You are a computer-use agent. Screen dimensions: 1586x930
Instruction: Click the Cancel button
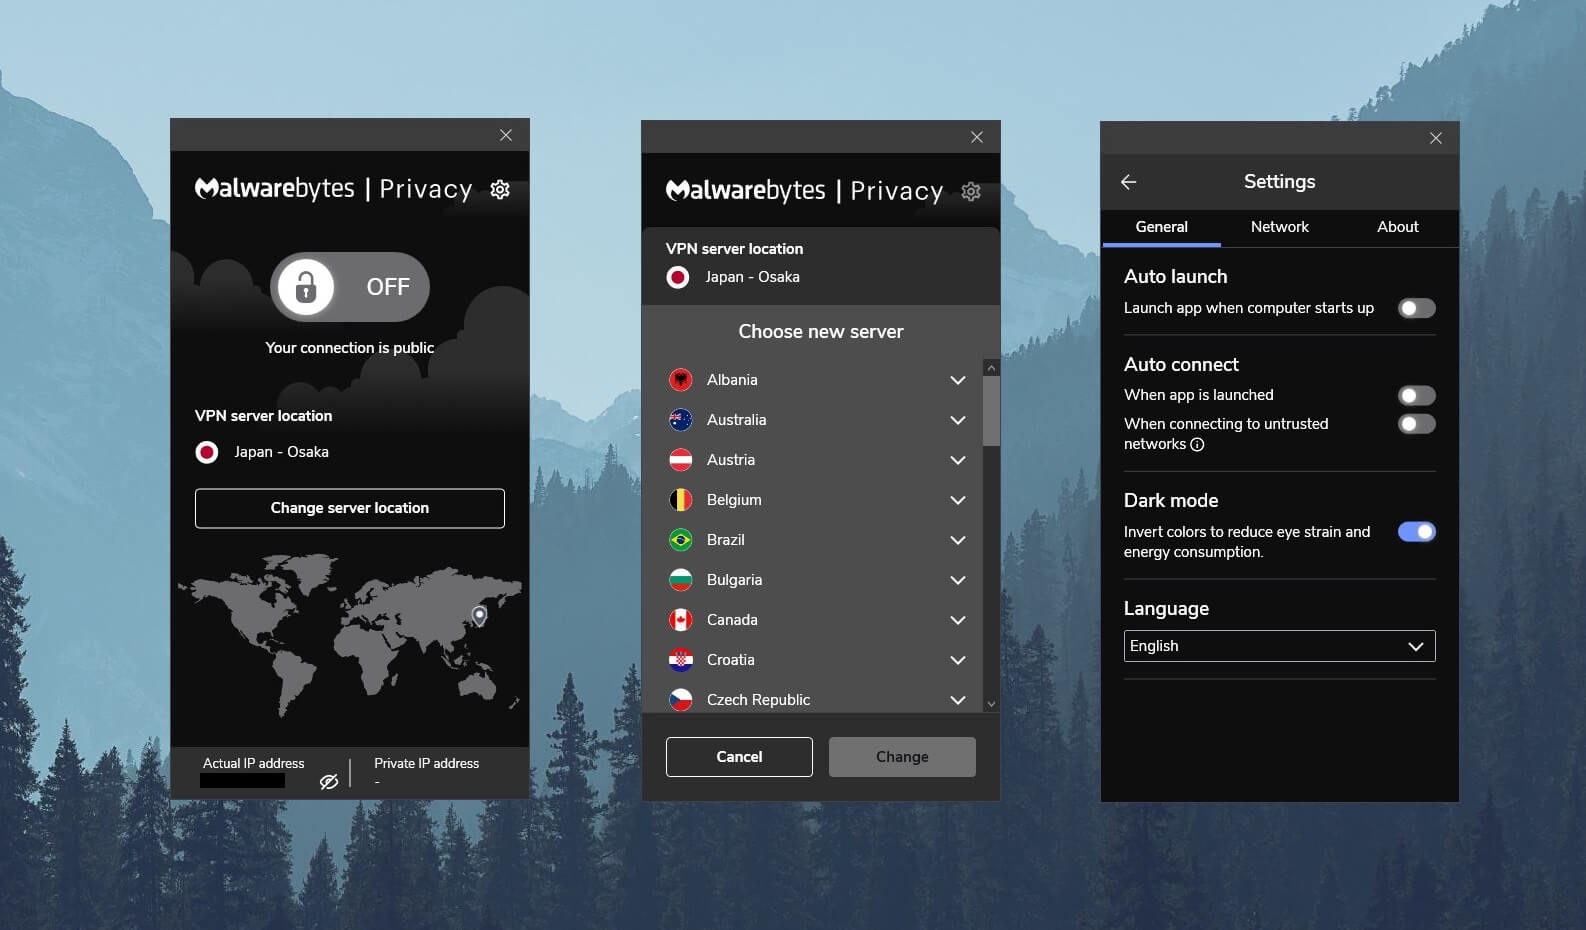pos(739,757)
